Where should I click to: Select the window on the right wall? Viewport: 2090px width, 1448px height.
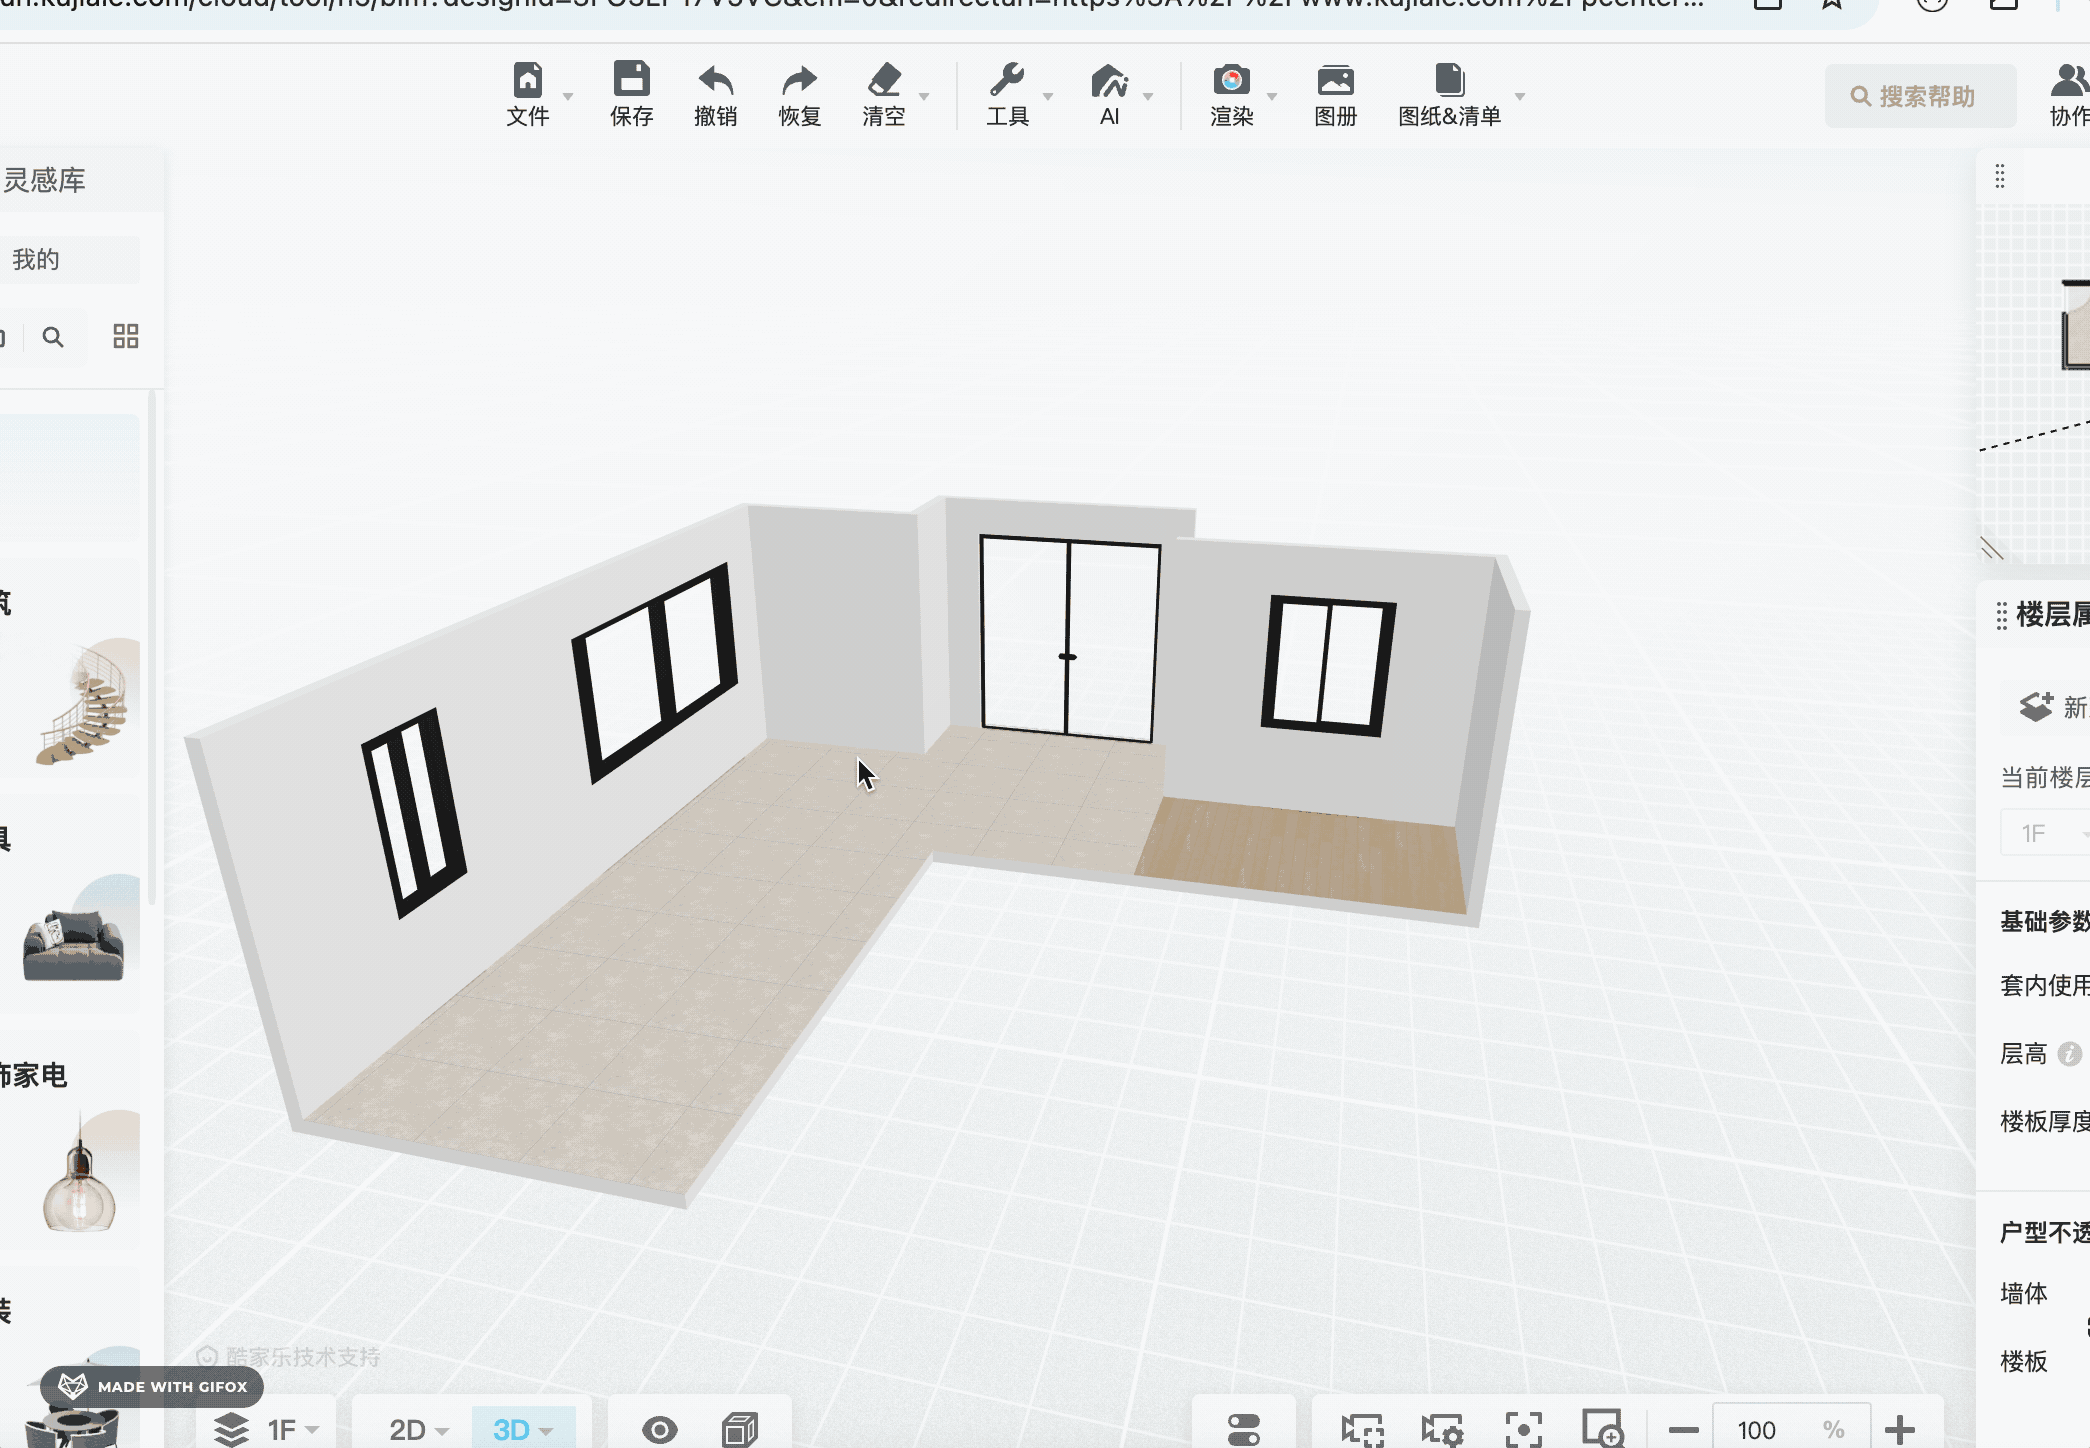pos(1328,665)
